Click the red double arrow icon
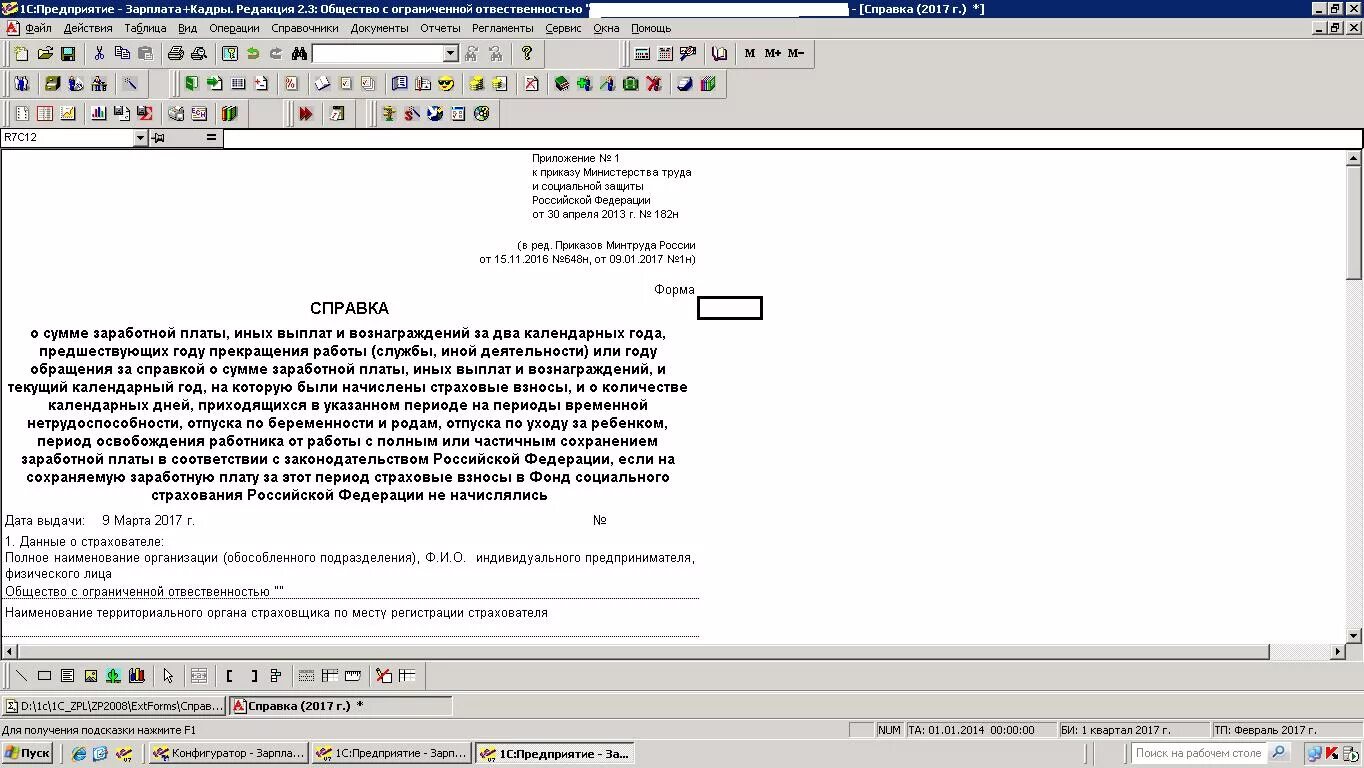Image resolution: width=1364 pixels, height=768 pixels. click(306, 114)
